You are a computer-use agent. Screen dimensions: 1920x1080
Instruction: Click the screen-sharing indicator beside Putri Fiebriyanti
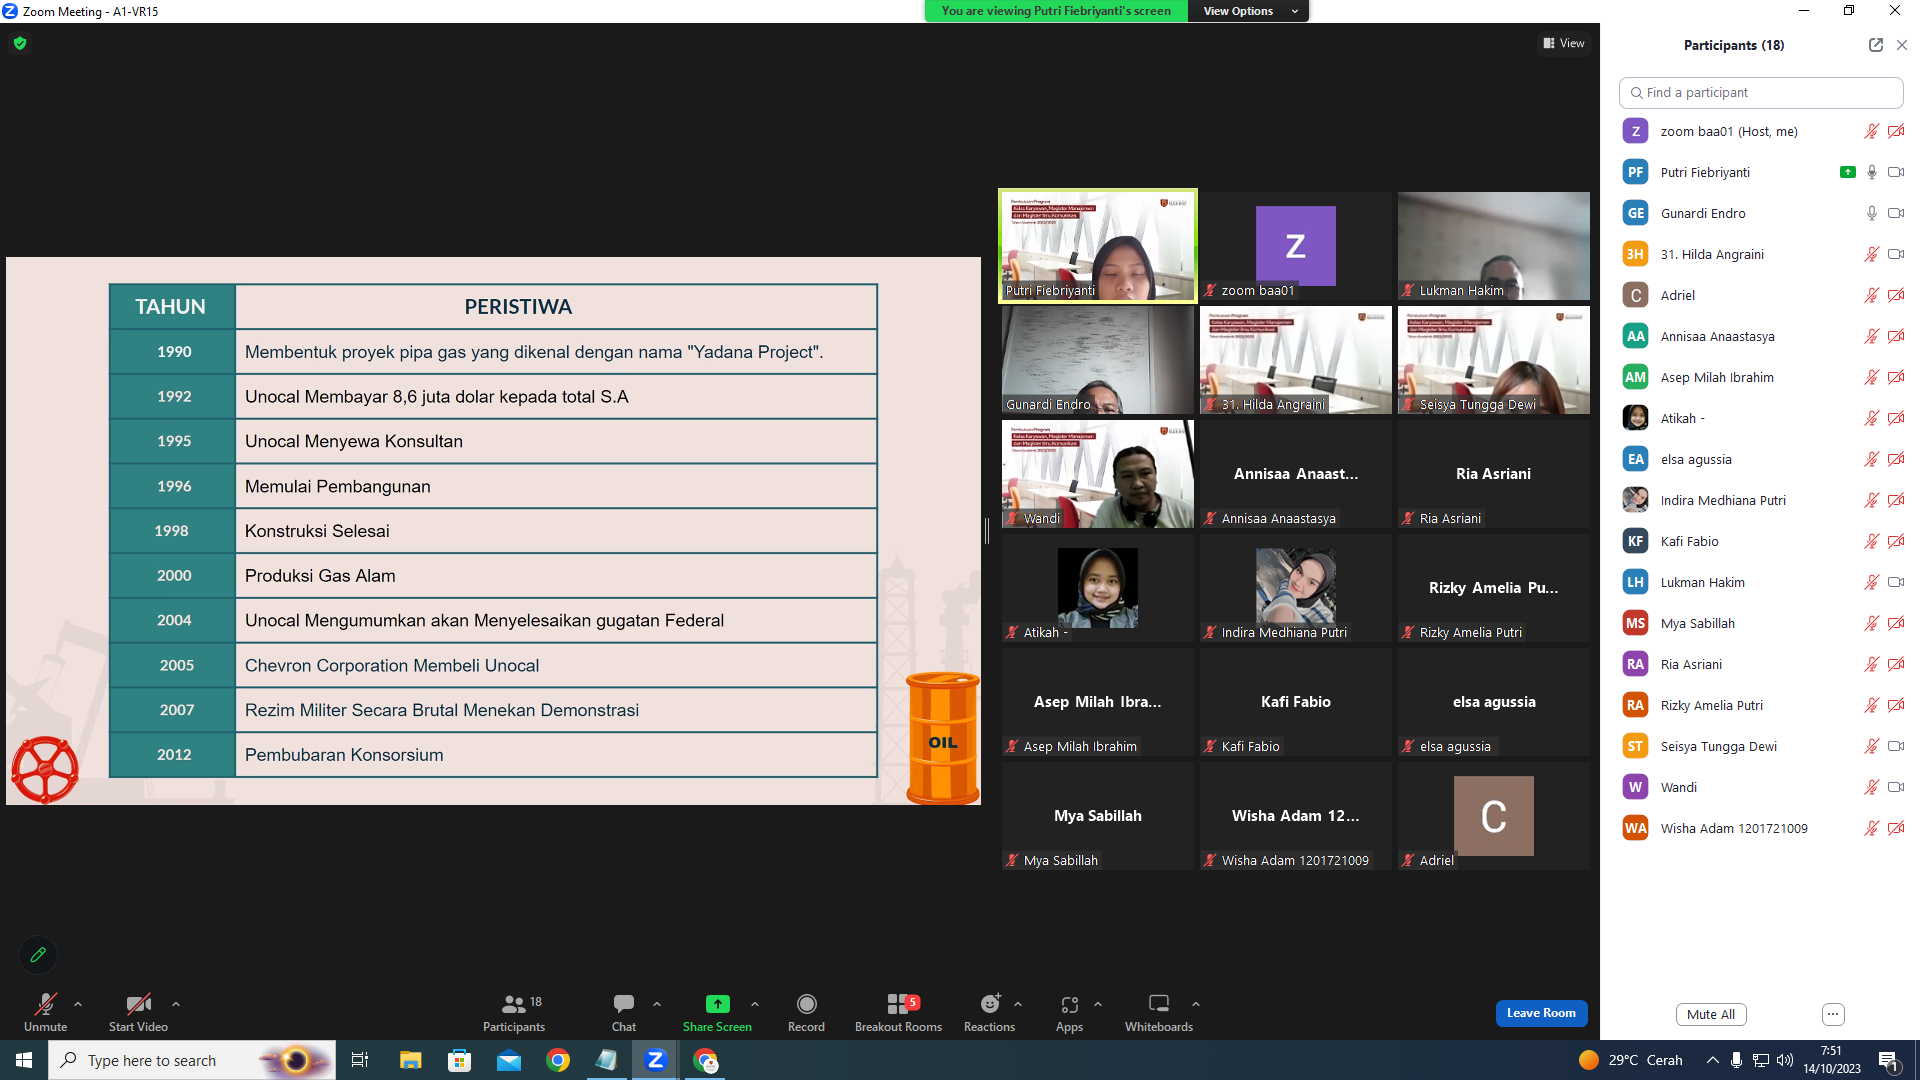coord(1848,172)
